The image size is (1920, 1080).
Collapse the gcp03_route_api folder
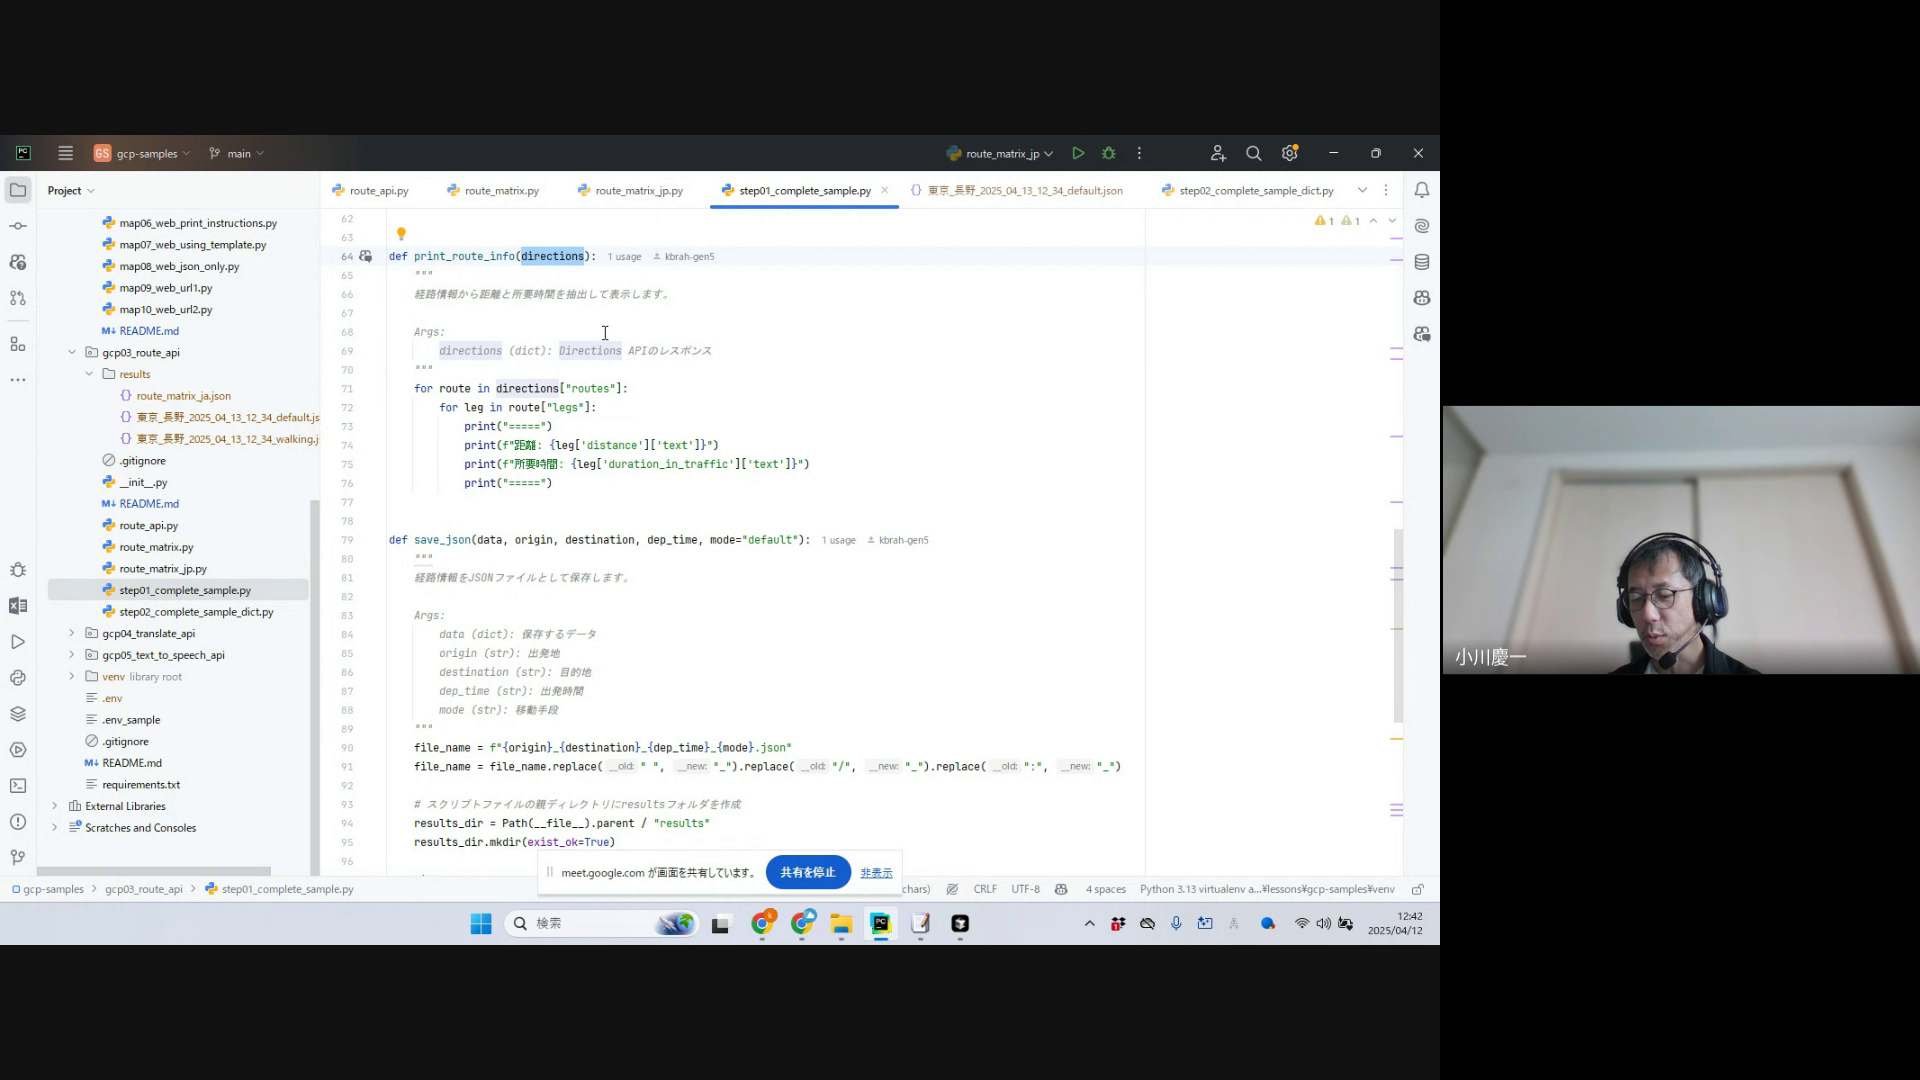click(72, 352)
